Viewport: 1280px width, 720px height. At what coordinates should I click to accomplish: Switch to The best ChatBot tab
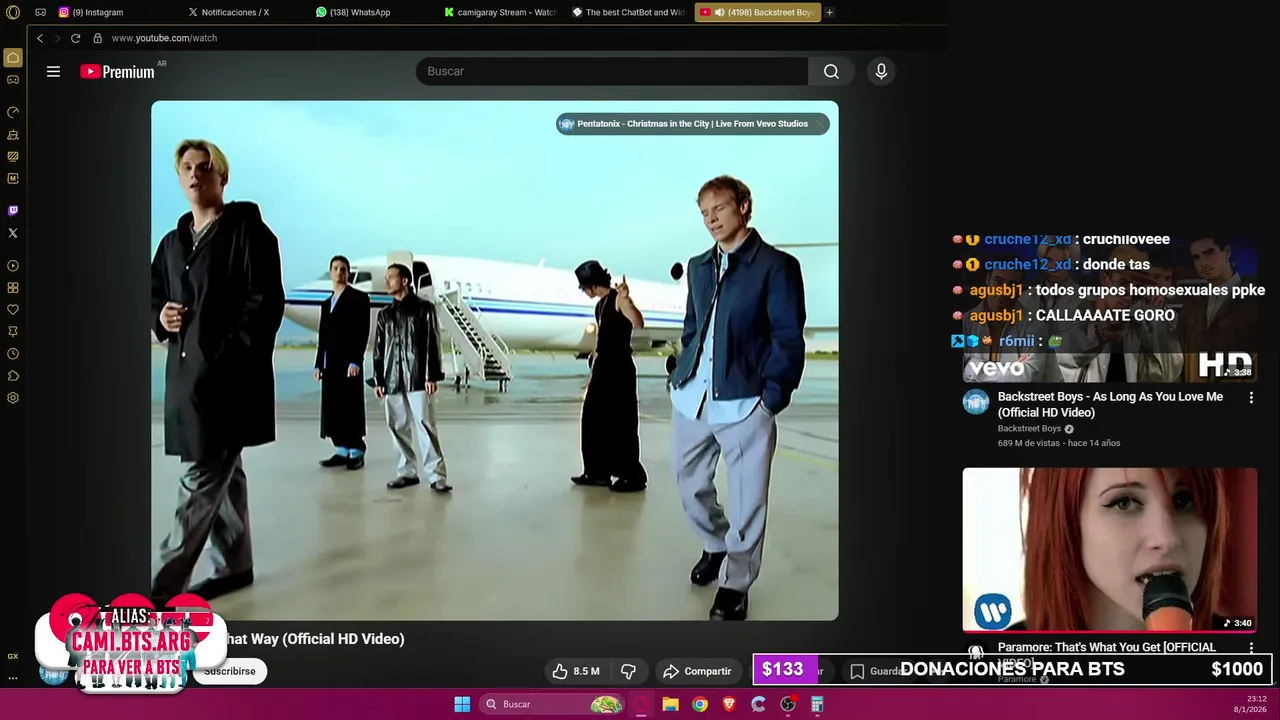(x=628, y=12)
